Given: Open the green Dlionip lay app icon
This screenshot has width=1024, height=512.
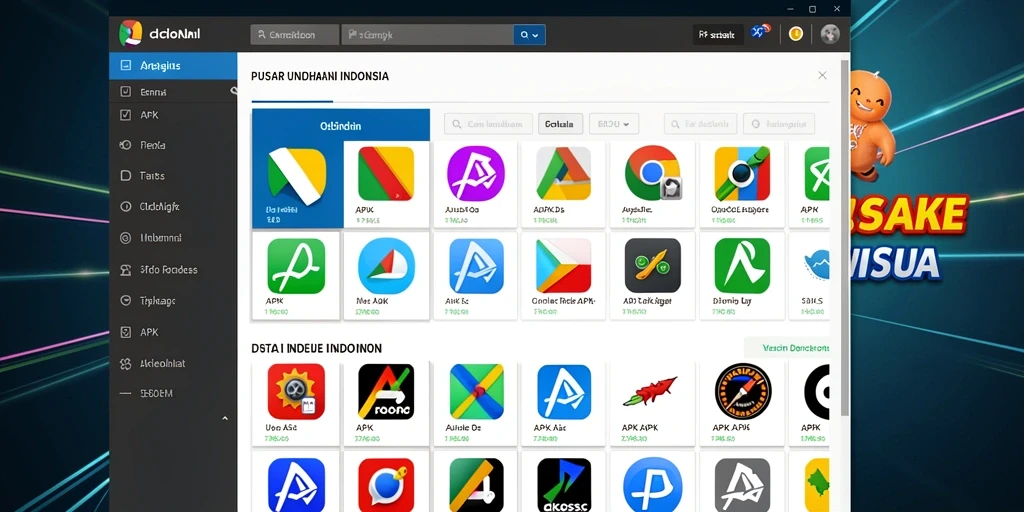Looking at the screenshot, I should (743, 266).
